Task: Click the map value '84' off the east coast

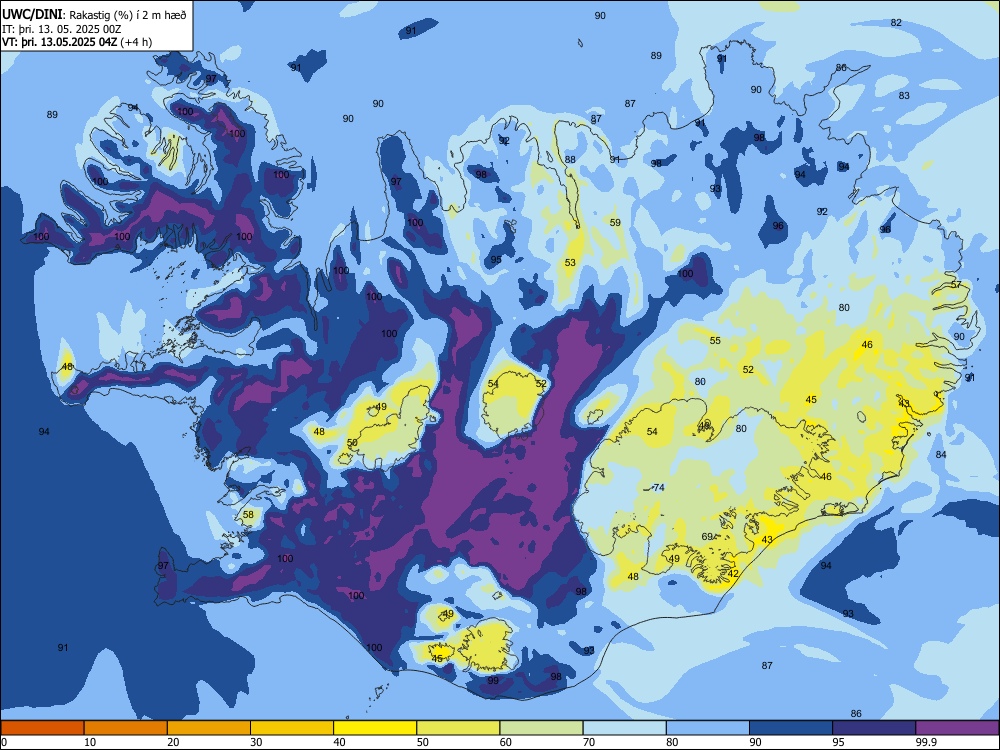Action: [x=941, y=455]
